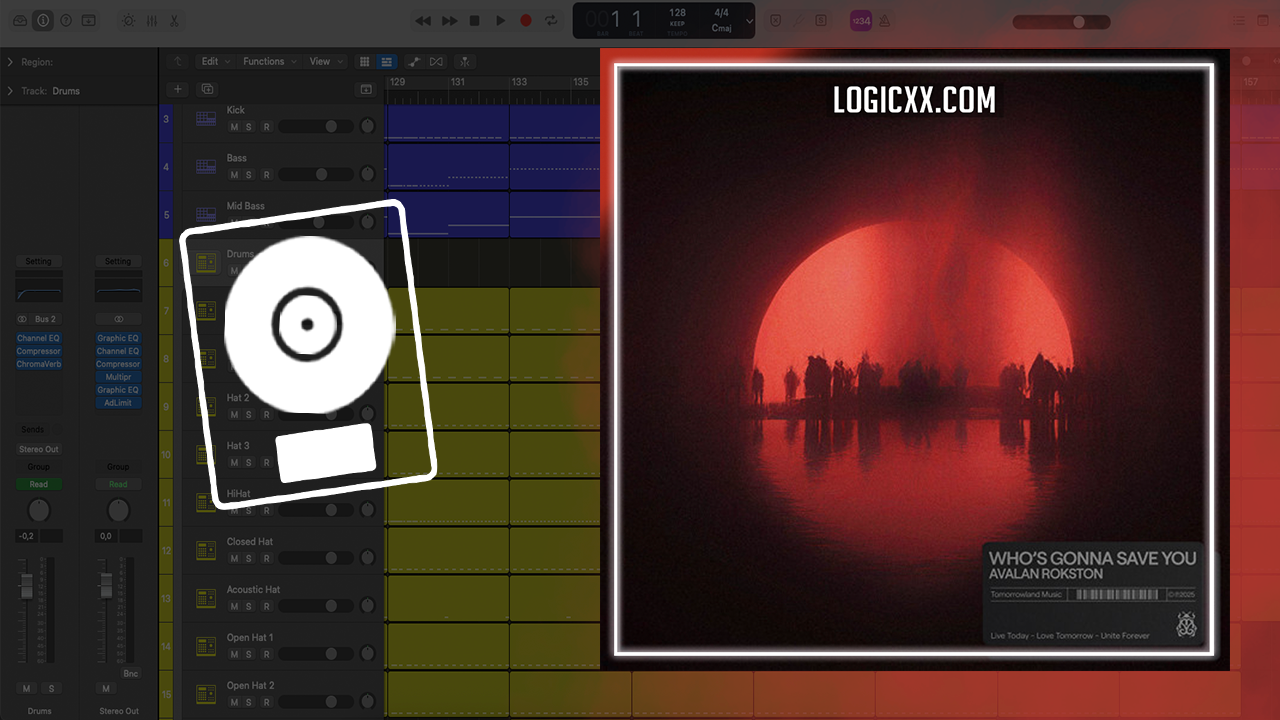The image size is (1280, 720).
Task: Click the Record button in transport
Action: (x=526, y=20)
